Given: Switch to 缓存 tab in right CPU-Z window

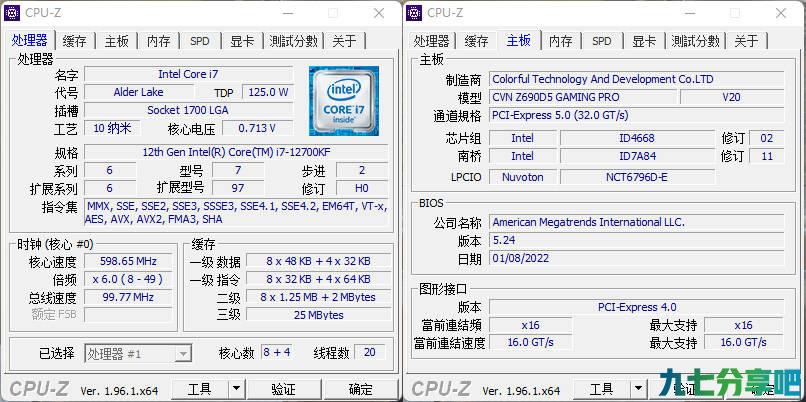Looking at the screenshot, I should click(477, 41).
